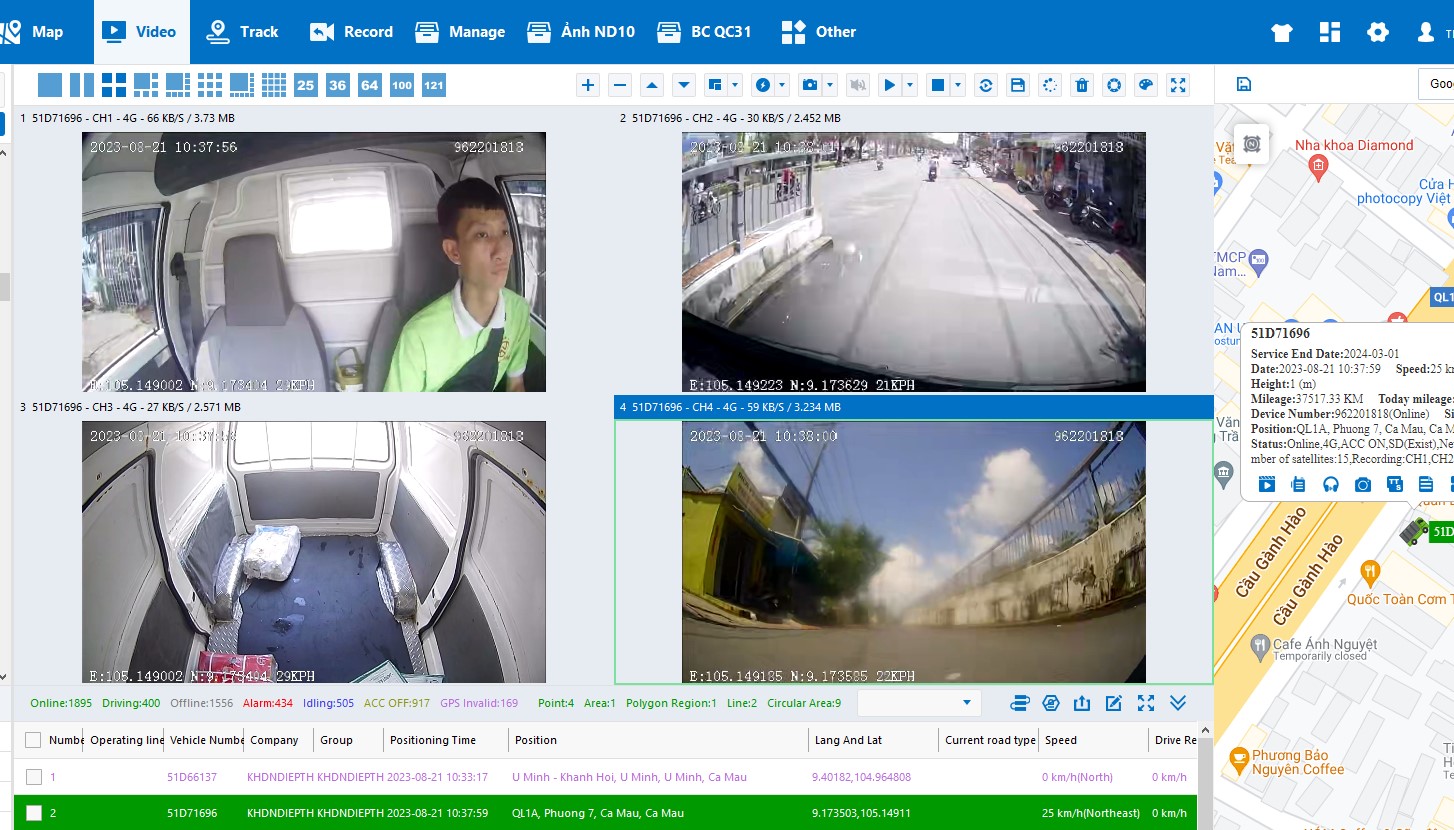Tick the checkbox on row 51D71696
This screenshot has height=830, width=1454.
(34, 813)
